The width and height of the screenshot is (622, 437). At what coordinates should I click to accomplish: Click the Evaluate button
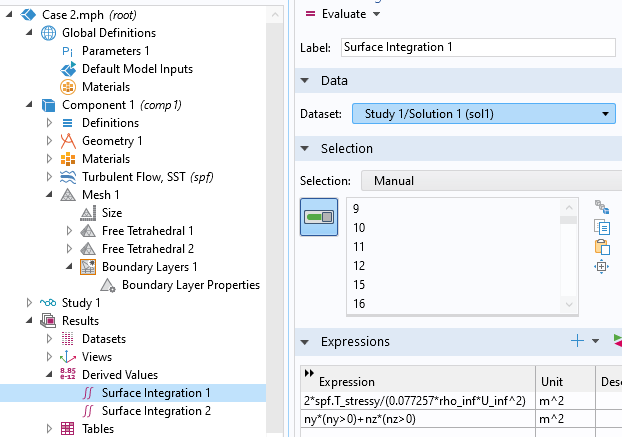(x=345, y=13)
